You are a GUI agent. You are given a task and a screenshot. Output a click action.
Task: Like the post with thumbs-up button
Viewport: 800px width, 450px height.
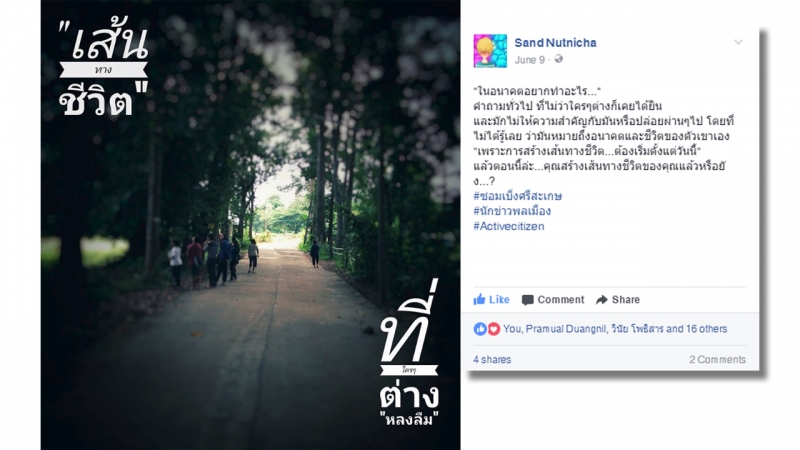pyautogui.click(x=491, y=299)
